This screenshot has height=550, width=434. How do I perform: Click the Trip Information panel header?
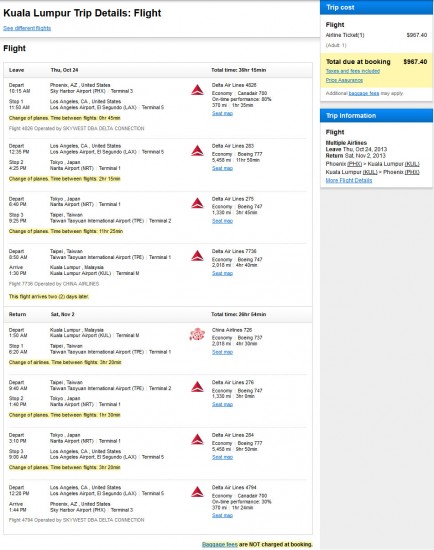coord(376,116)
